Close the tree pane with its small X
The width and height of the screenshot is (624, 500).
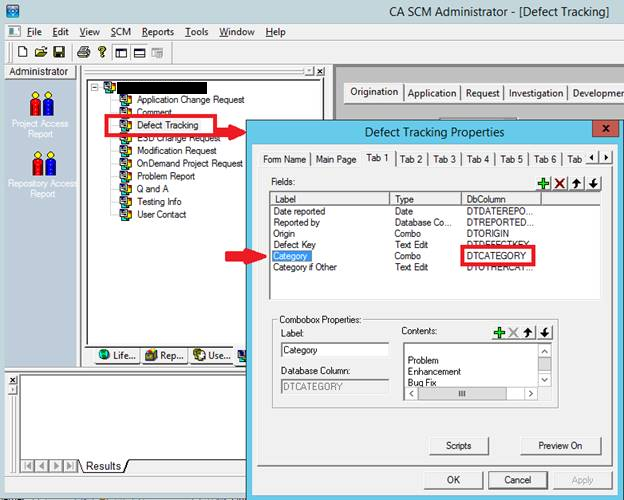pos(320,72)
